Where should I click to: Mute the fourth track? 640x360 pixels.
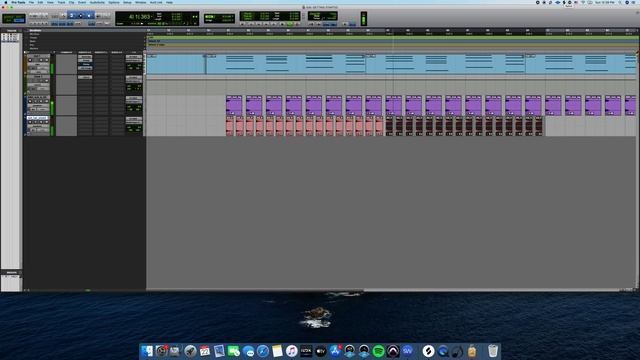47,122
